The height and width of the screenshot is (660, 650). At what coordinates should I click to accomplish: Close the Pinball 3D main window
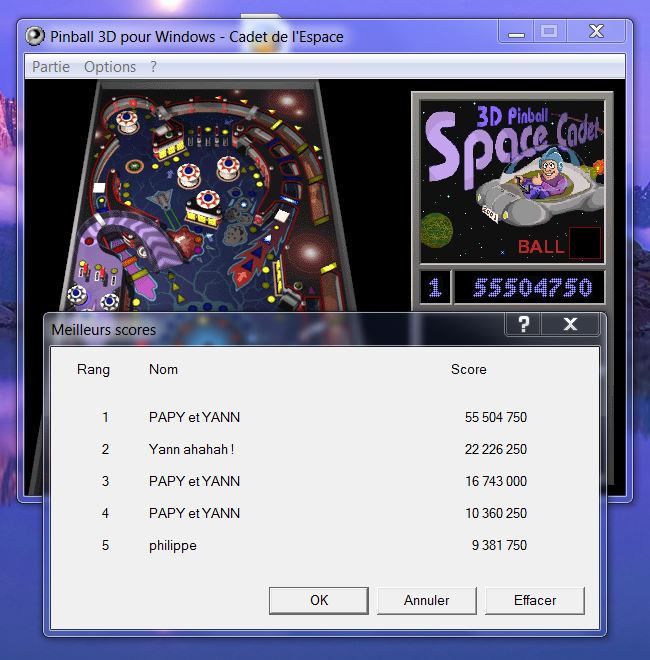[596, 32]
